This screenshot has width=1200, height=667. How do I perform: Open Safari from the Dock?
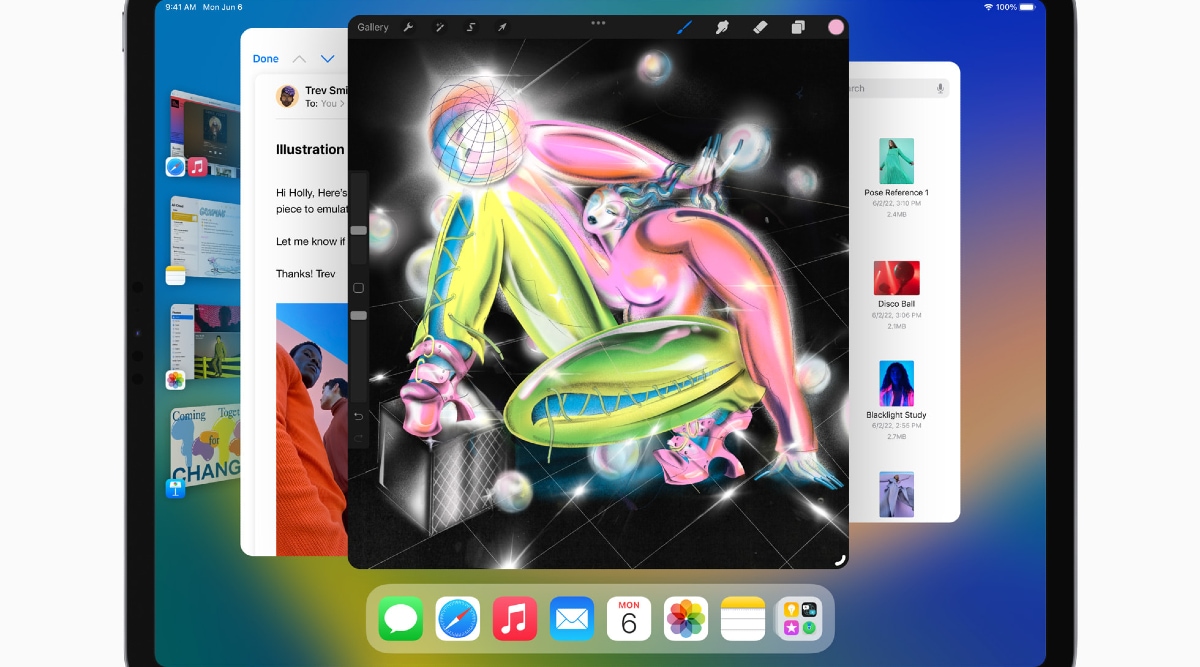point(457,617)
